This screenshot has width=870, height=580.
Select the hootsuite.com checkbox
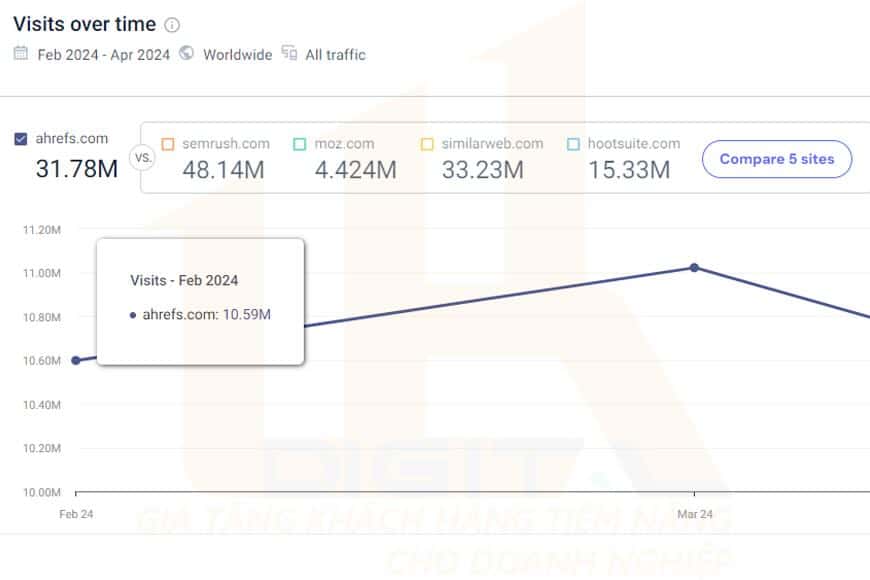pyautogui.click(x=573, y=144)
